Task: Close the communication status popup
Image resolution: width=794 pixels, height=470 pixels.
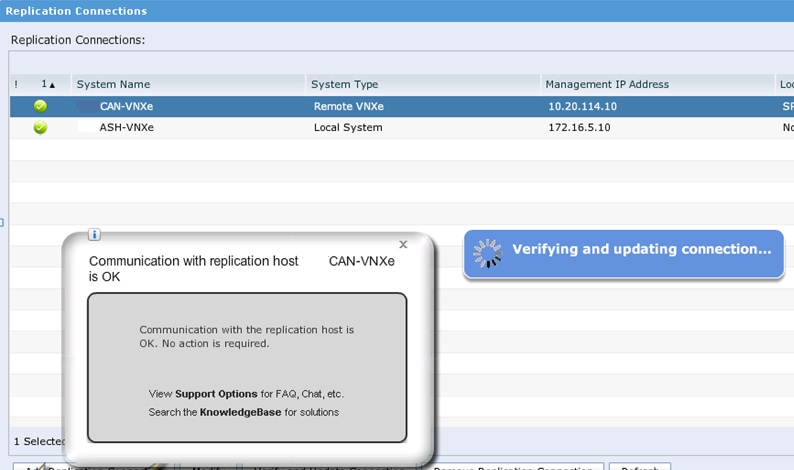Action: point(403,244)
